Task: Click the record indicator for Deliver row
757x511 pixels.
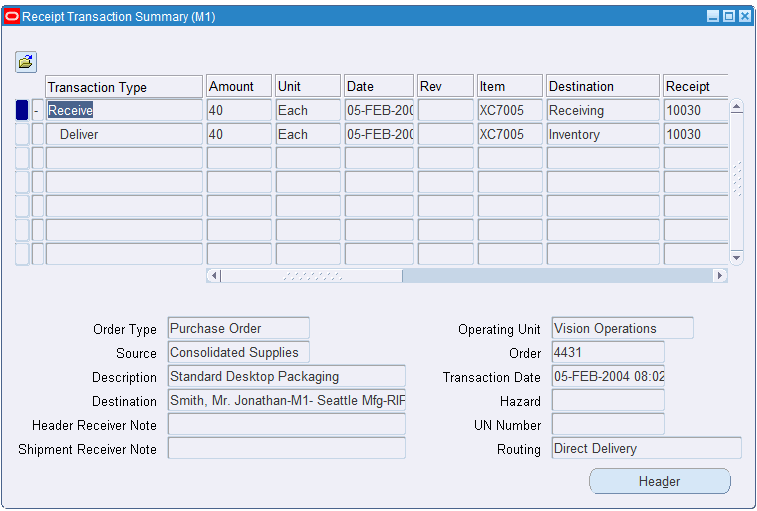Action: click(x=22, y=134)
